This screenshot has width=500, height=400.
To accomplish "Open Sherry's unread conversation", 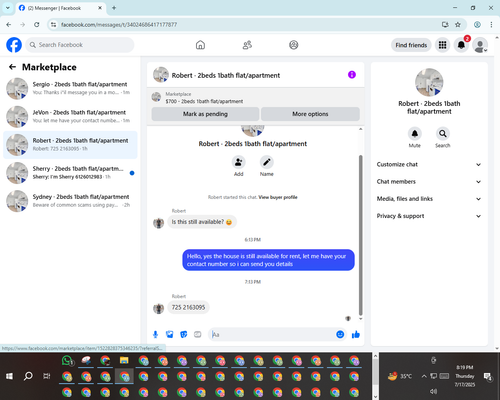I will [70, 173].
